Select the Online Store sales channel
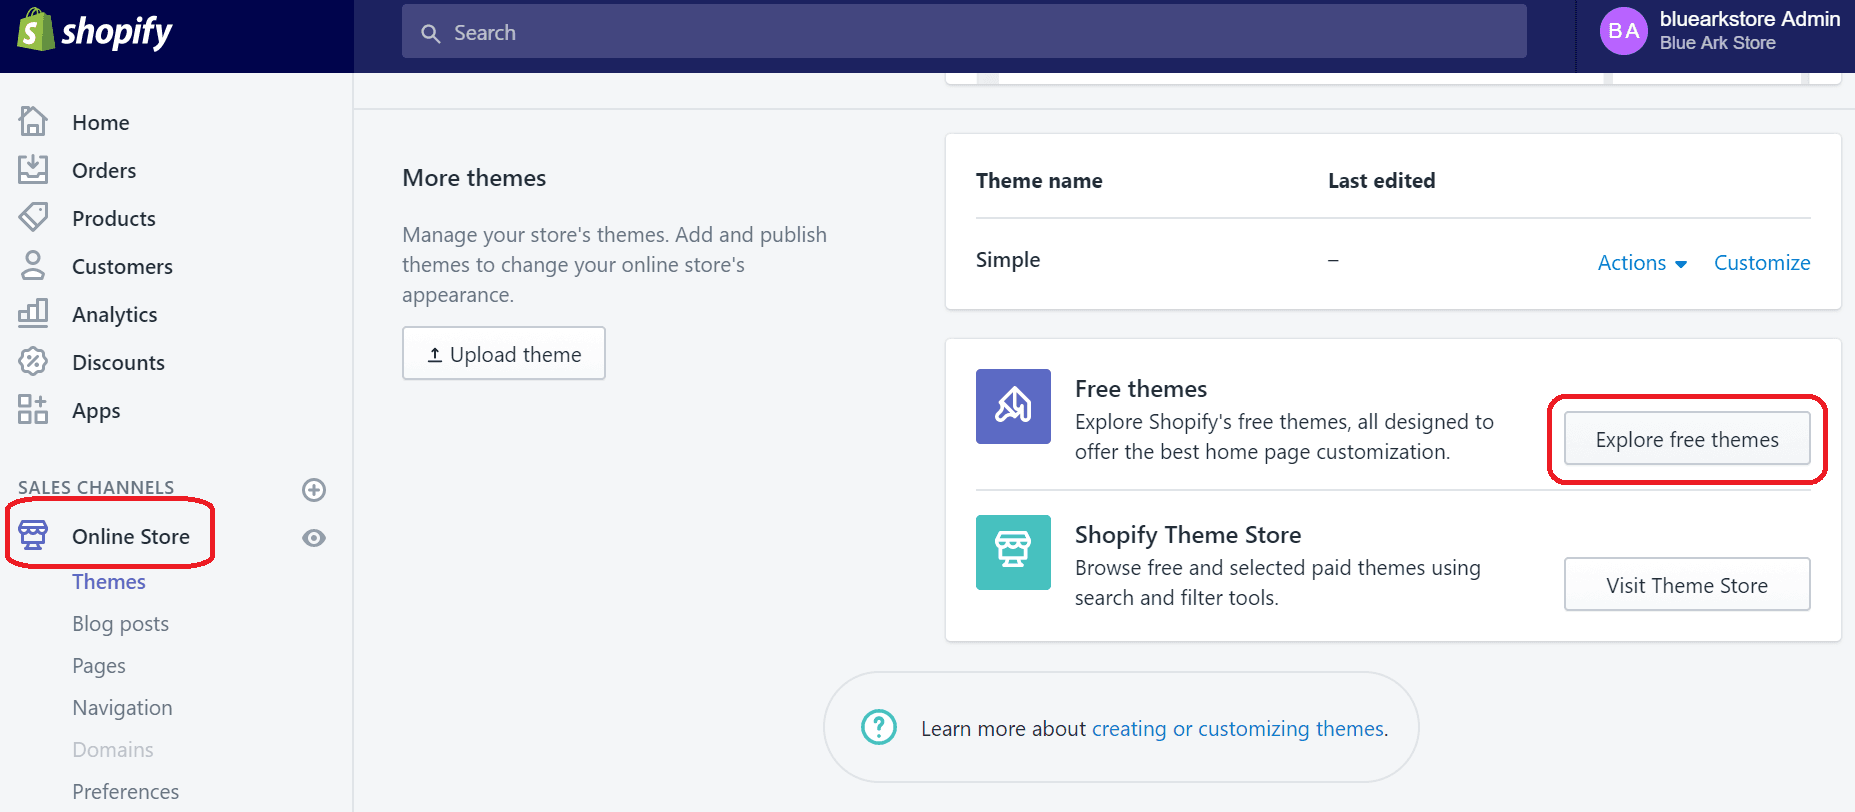The image size is (1855, 812). click(x=131, y=536)
